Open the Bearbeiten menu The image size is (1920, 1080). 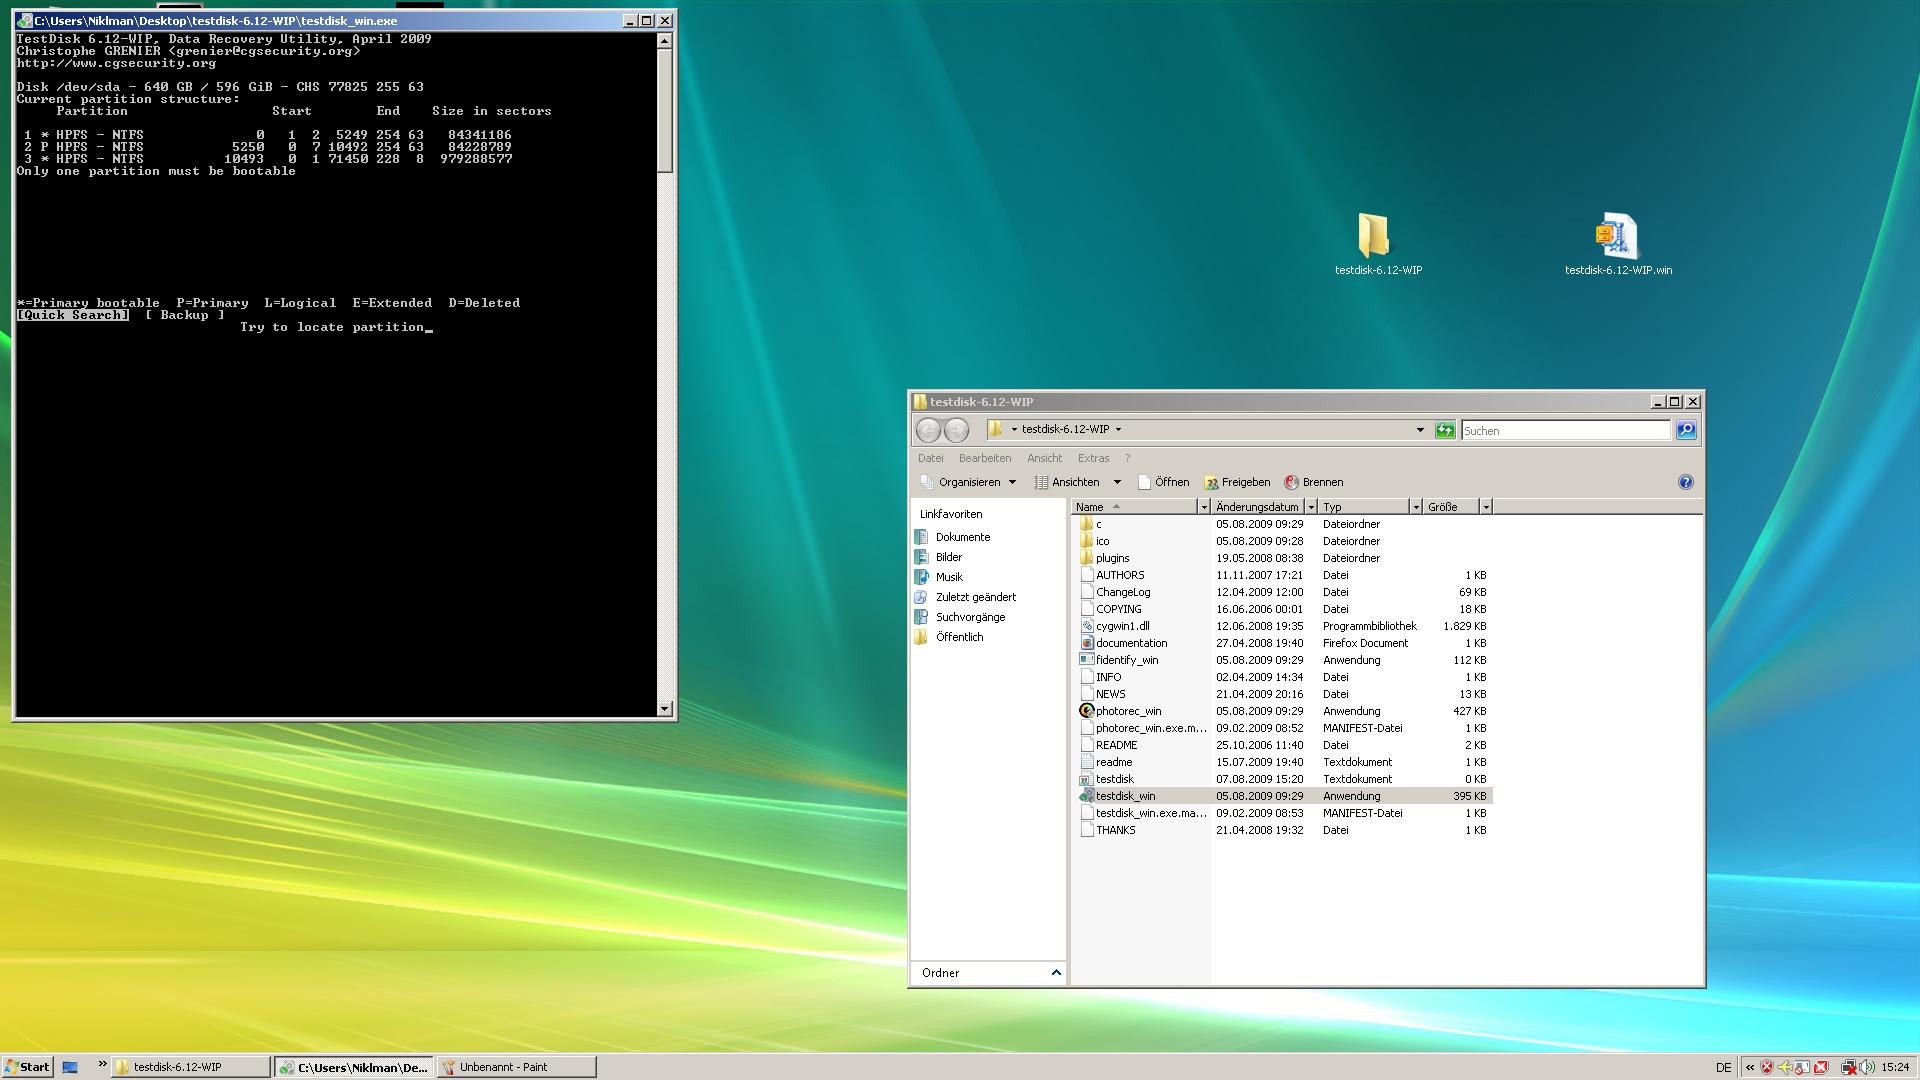[x=984, y=458]
